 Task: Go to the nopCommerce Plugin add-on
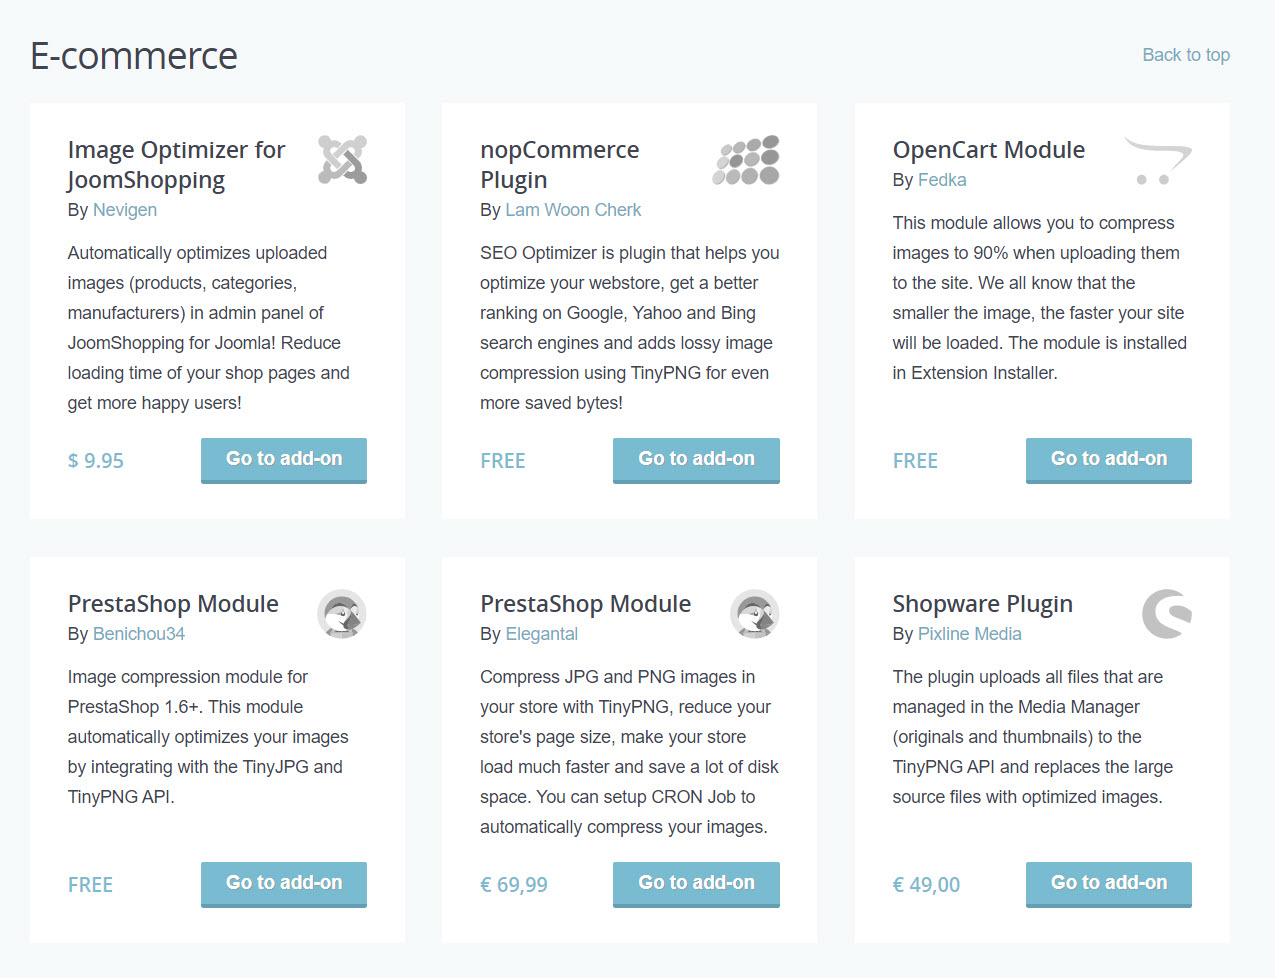(696, 460)
